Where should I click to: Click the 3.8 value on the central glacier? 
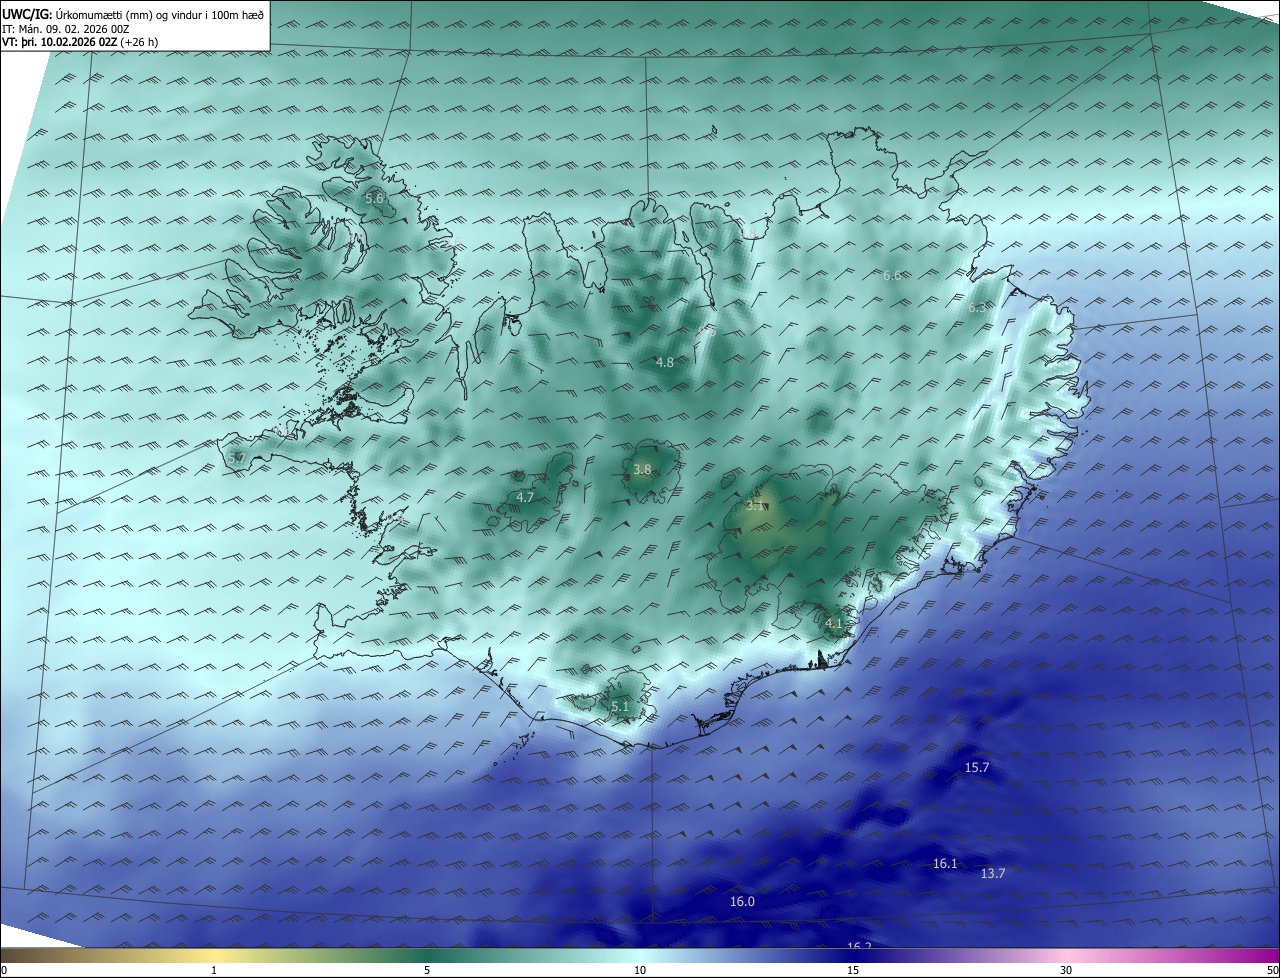[642, 470]
